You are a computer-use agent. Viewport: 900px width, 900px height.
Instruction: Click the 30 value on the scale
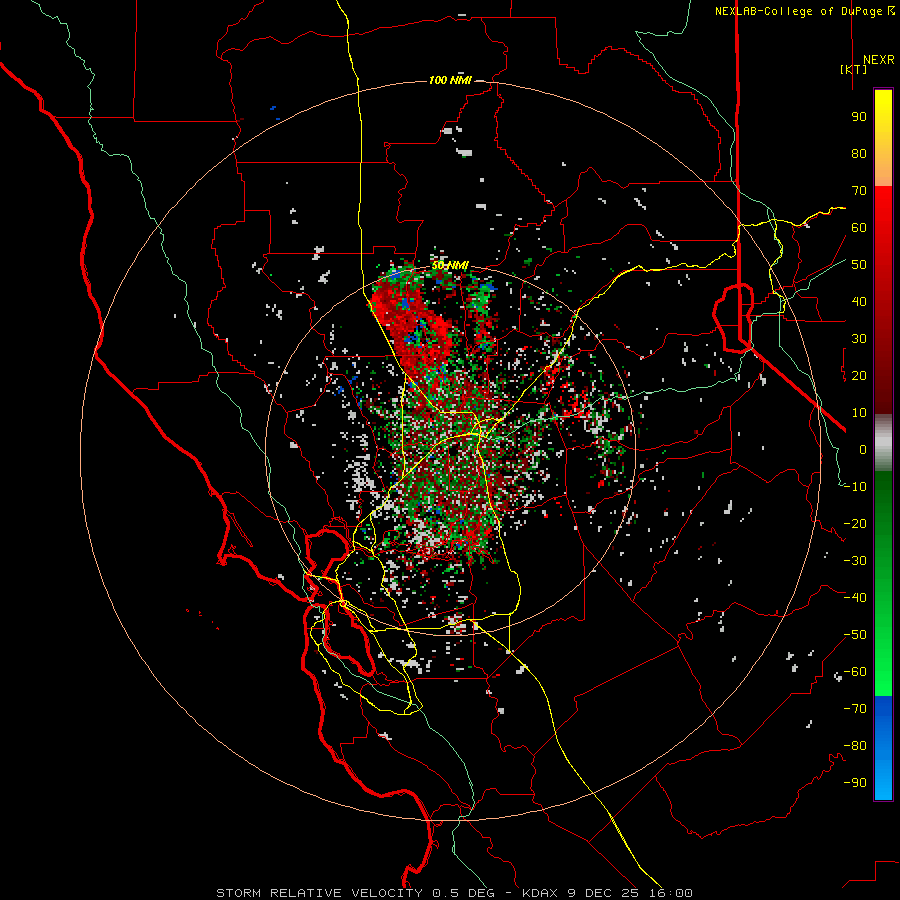pos(859,339)
